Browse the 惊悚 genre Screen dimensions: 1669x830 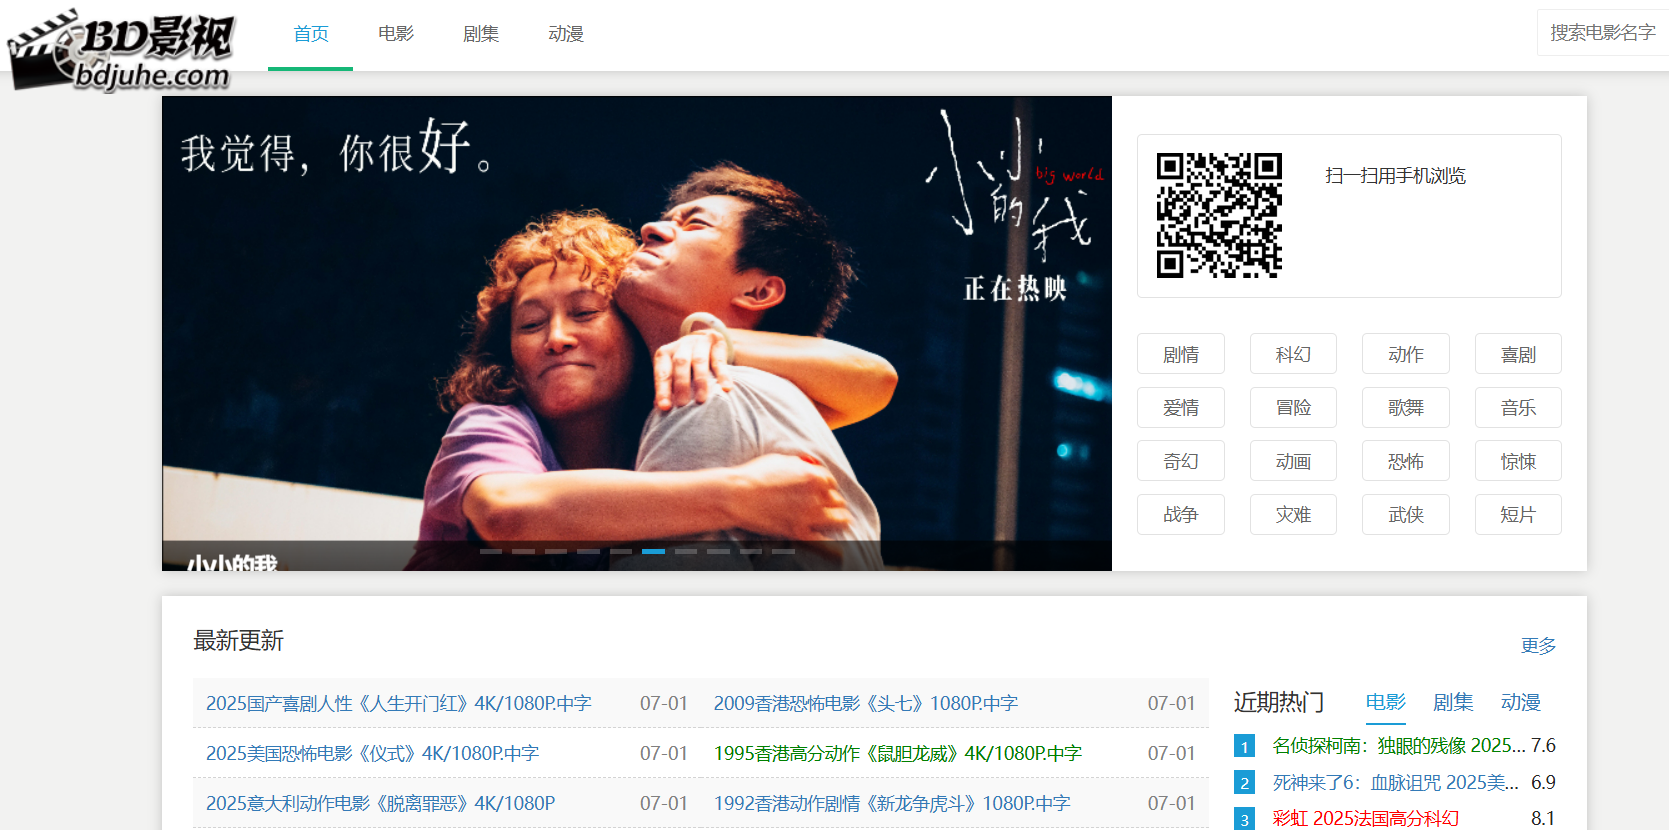pyautogui.click(x=1518, y=461)
